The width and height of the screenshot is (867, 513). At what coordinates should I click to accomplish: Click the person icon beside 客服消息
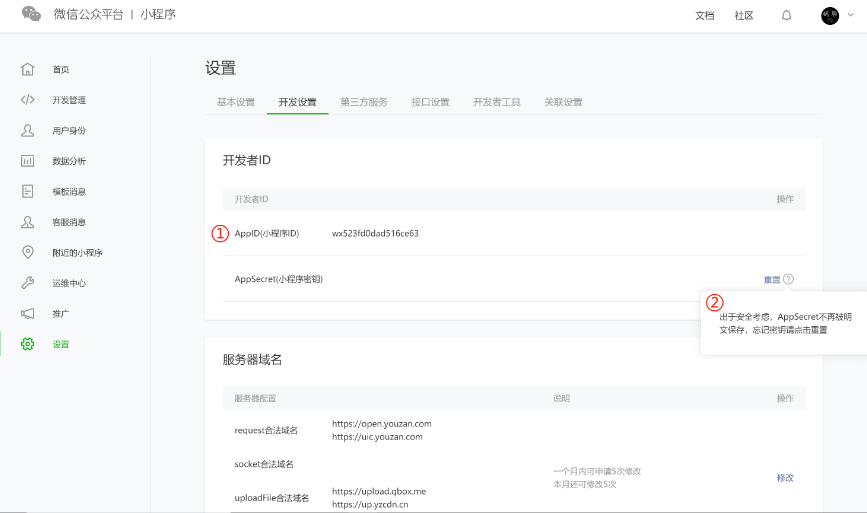[28, 222]
